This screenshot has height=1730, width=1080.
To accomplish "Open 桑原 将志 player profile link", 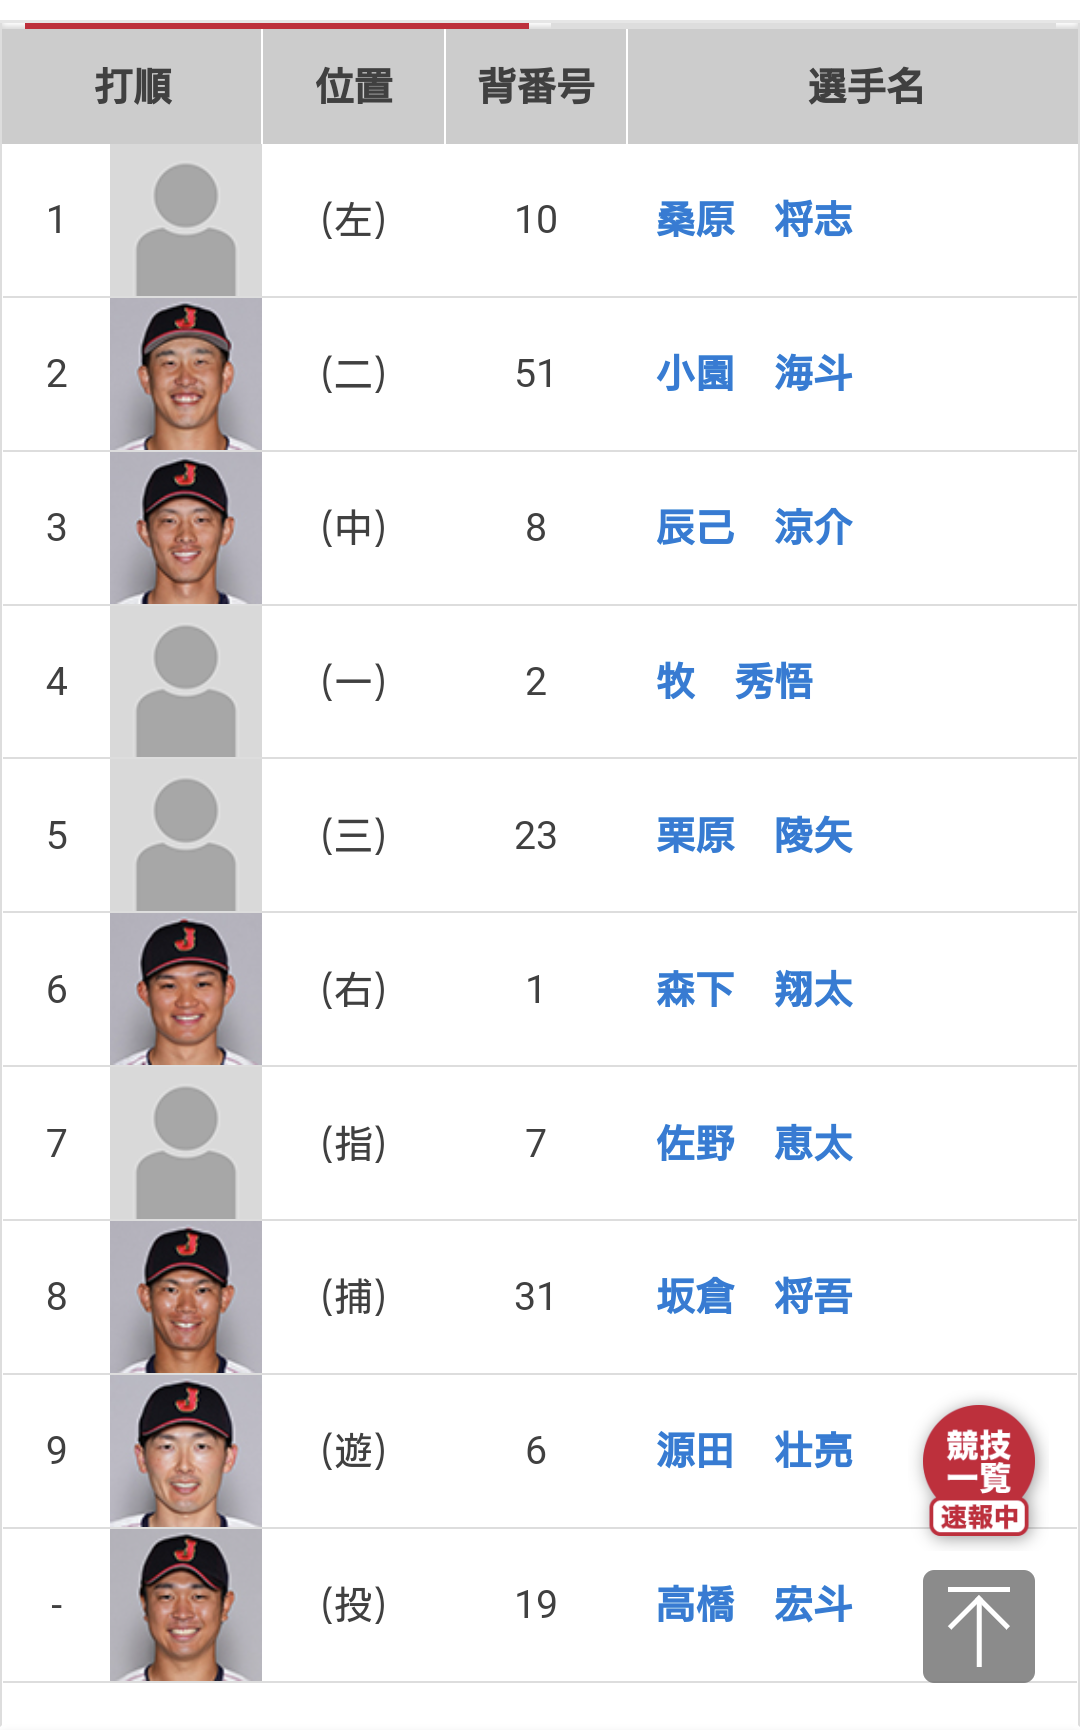I will coord(754,220).
